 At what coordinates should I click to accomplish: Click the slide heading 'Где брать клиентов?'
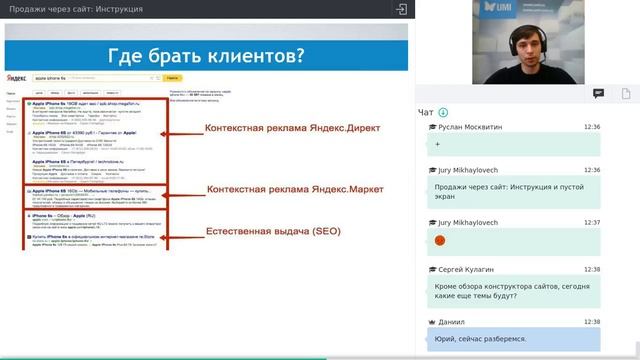click(x=206, y=56)
